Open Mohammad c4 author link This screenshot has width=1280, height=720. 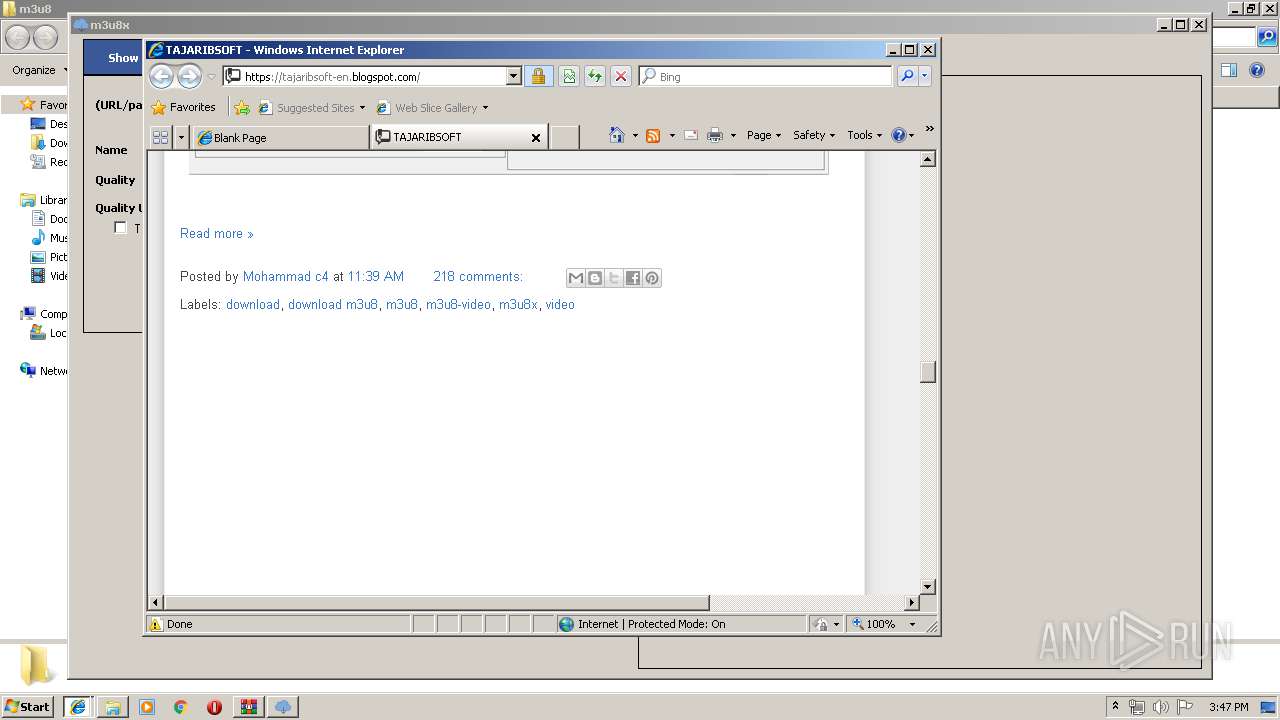286,277
